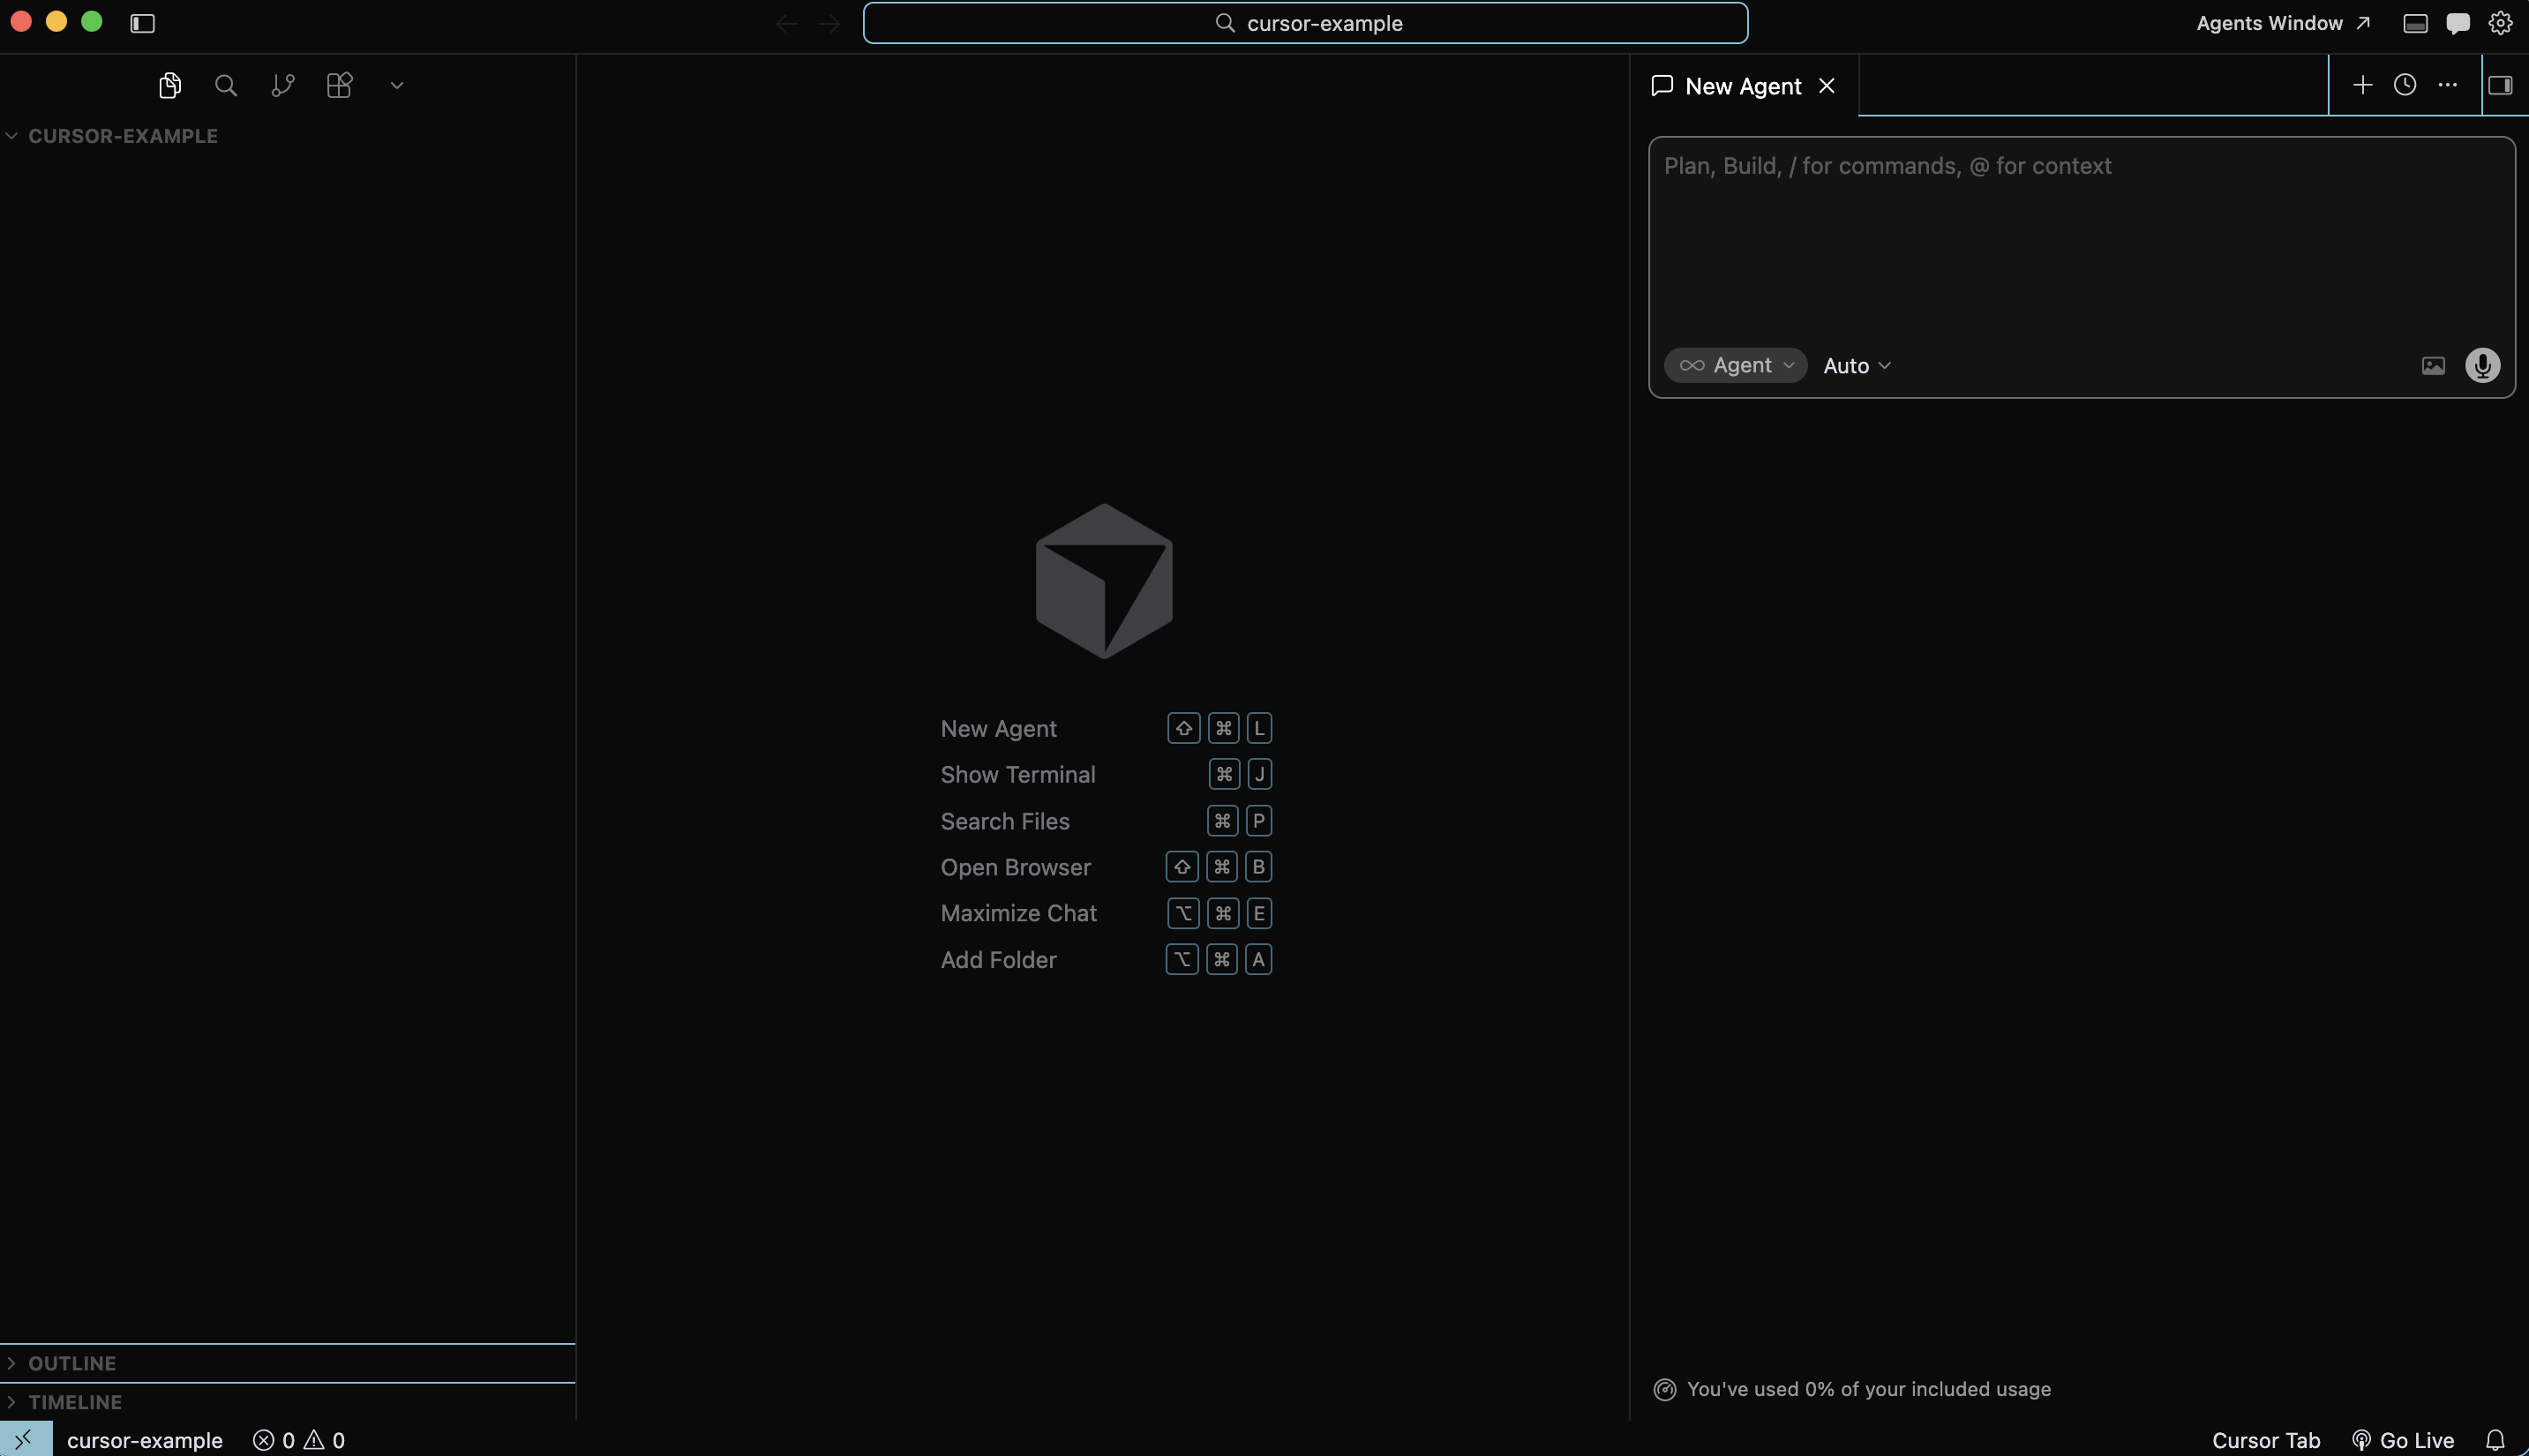Start voice input with microphone button
The image size is (2529, 1456).
pyautogui.click(x=2482, y=366)
